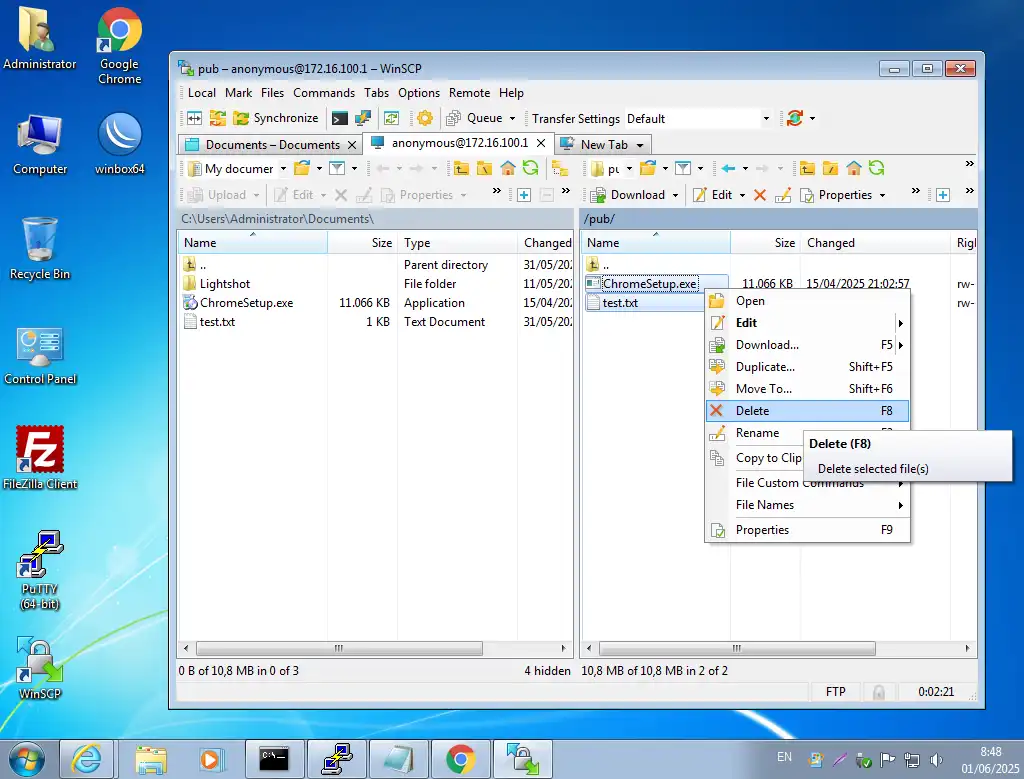The width and height of the screenshot is (1024, 779).
Task: Expand the Transfer Settings Default dropdown
Action: [766, 118]
